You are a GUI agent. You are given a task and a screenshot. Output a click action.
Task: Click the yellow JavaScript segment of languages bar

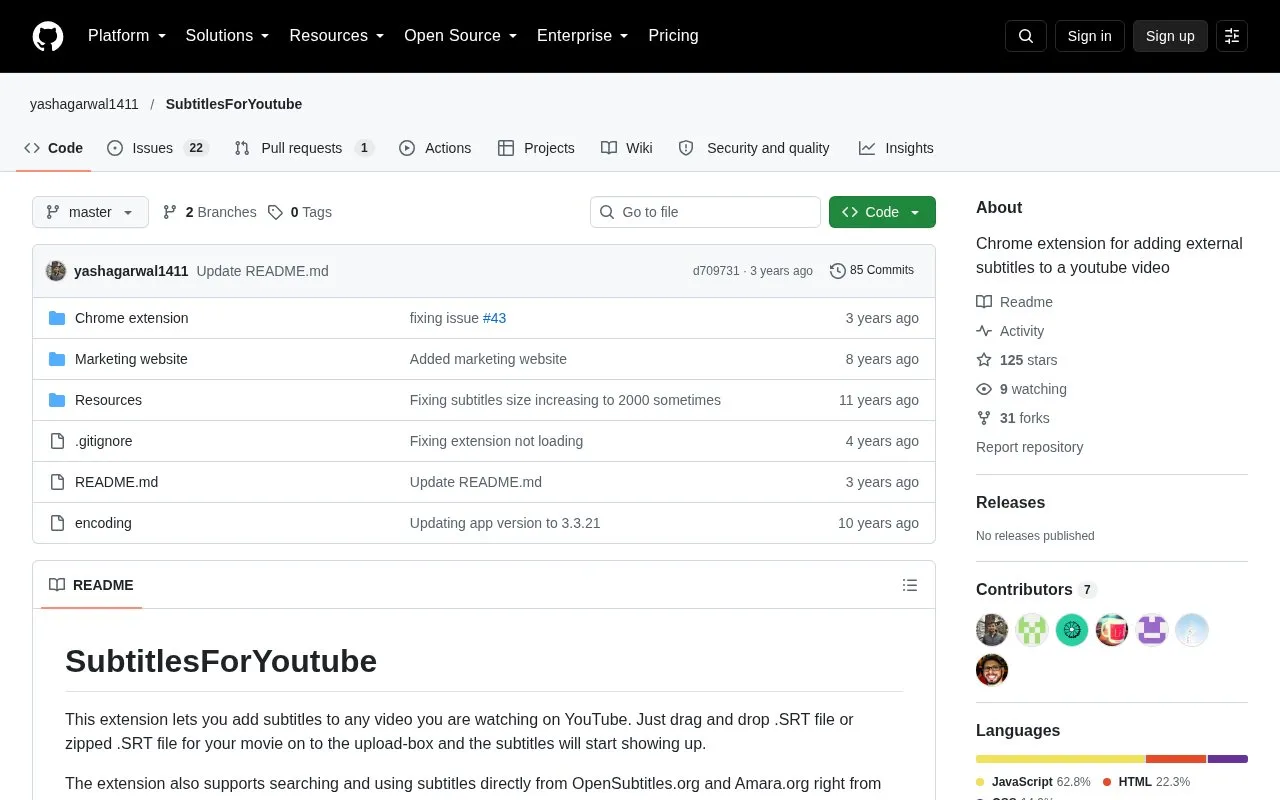click(1060, 759)
